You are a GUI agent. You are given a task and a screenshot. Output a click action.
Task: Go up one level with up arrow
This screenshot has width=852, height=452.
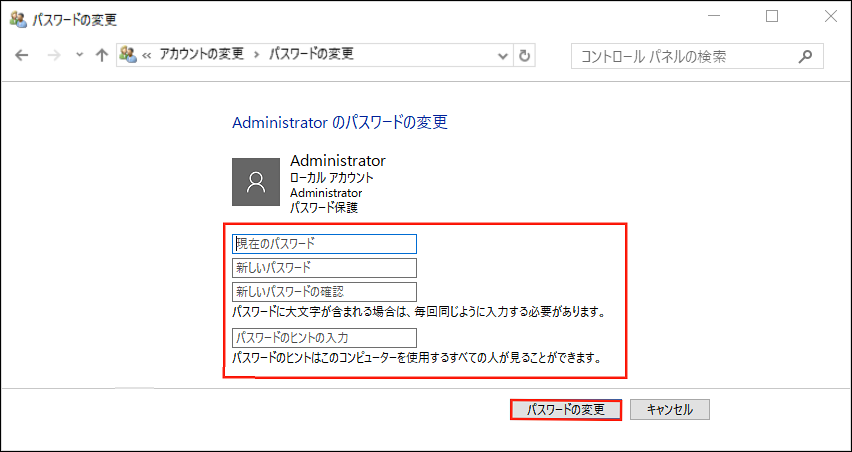100,55
